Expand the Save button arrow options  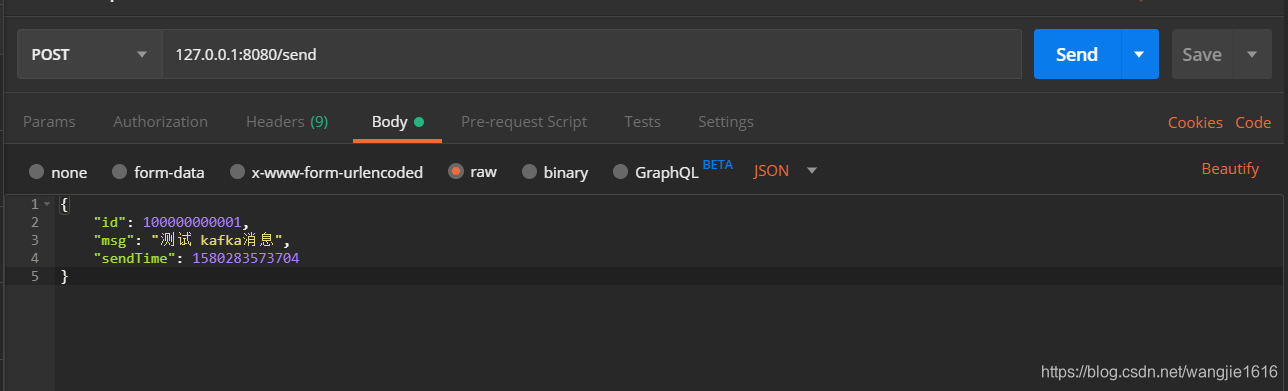[1252, 54]
